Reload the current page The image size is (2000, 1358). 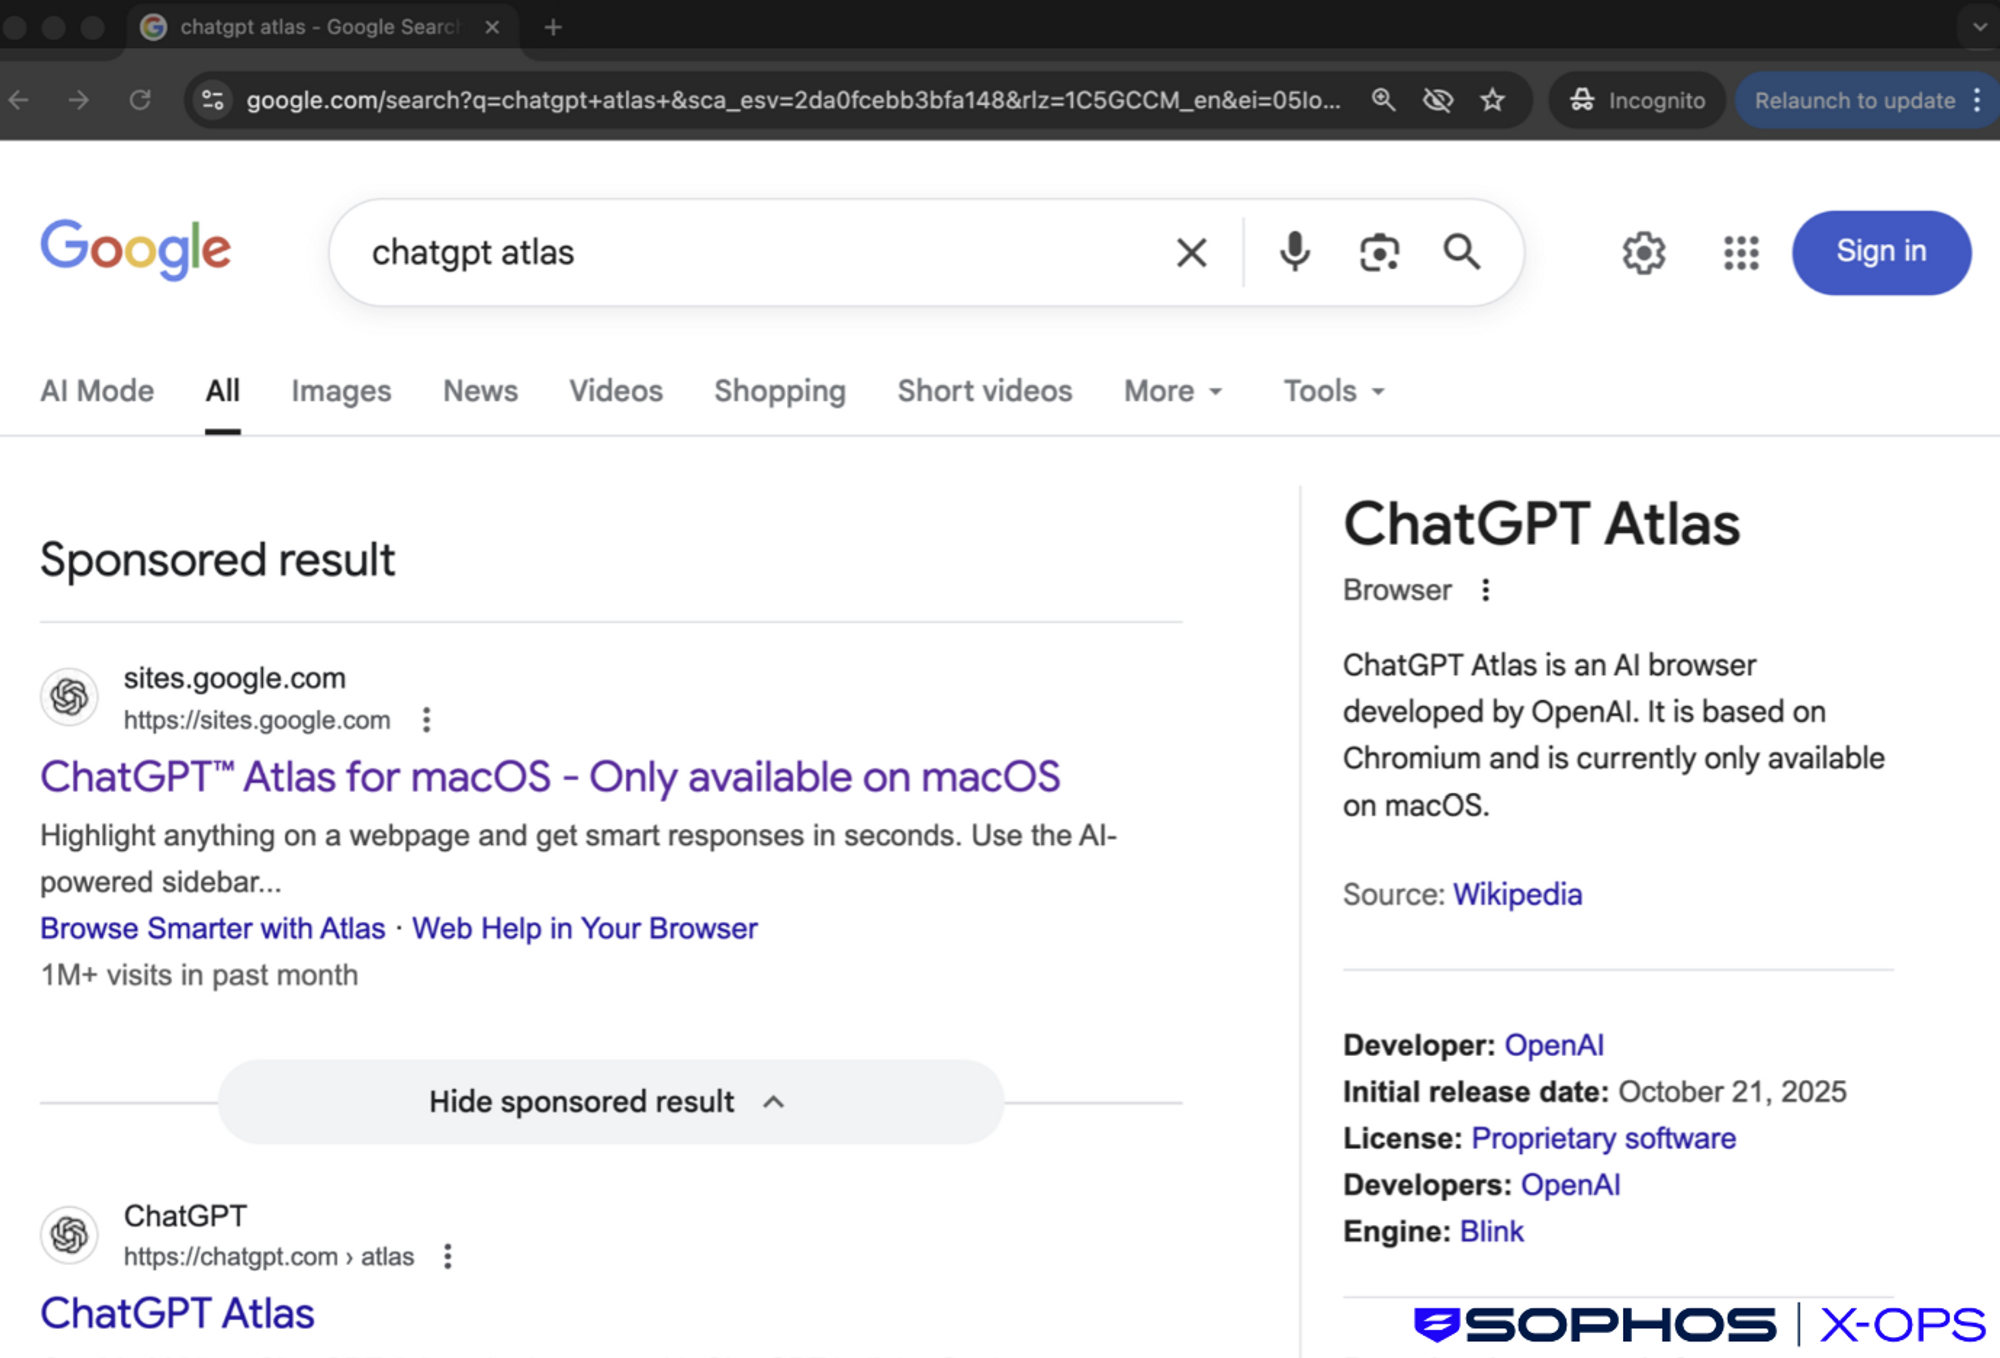click(141, 100)
